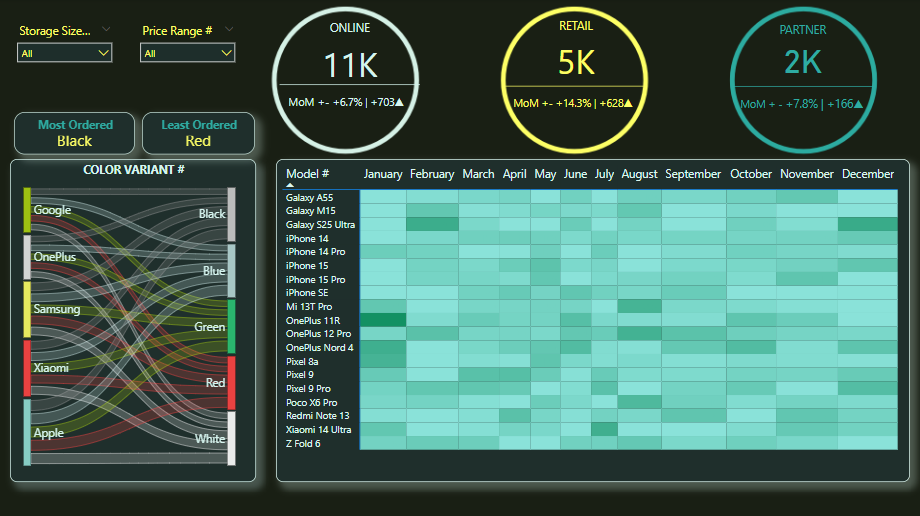Select the Galaxy M15 row label
920x516 pixels.
pos(310,211)
